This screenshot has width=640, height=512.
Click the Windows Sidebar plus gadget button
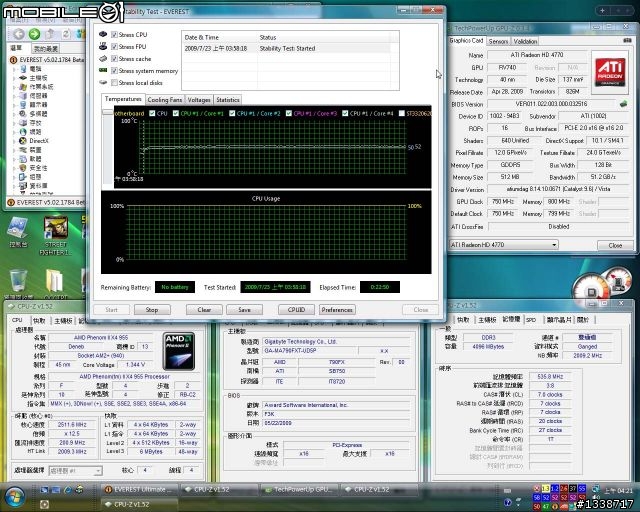click(x=602, y=11)
